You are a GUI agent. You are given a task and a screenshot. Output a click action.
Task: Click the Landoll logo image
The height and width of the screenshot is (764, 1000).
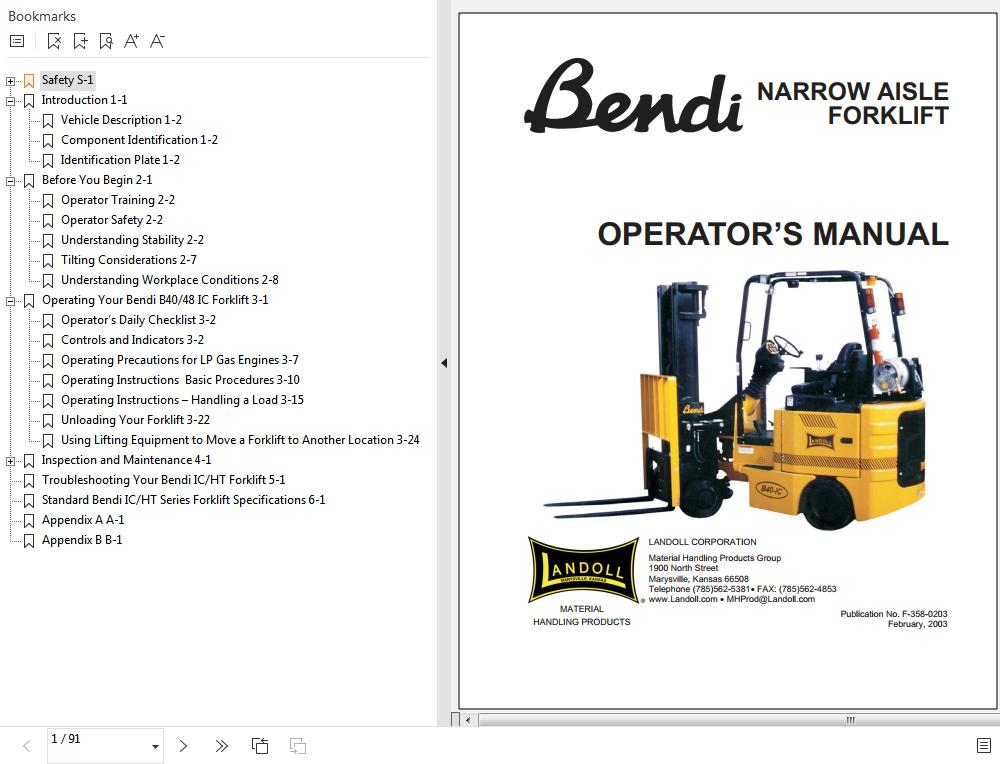[x=584, y=569]
